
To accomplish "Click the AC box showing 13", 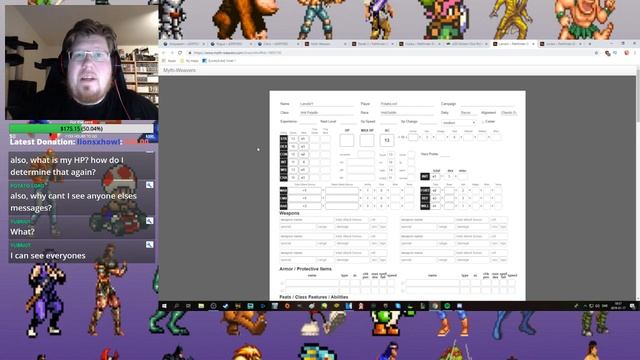I will coord(387,140).
